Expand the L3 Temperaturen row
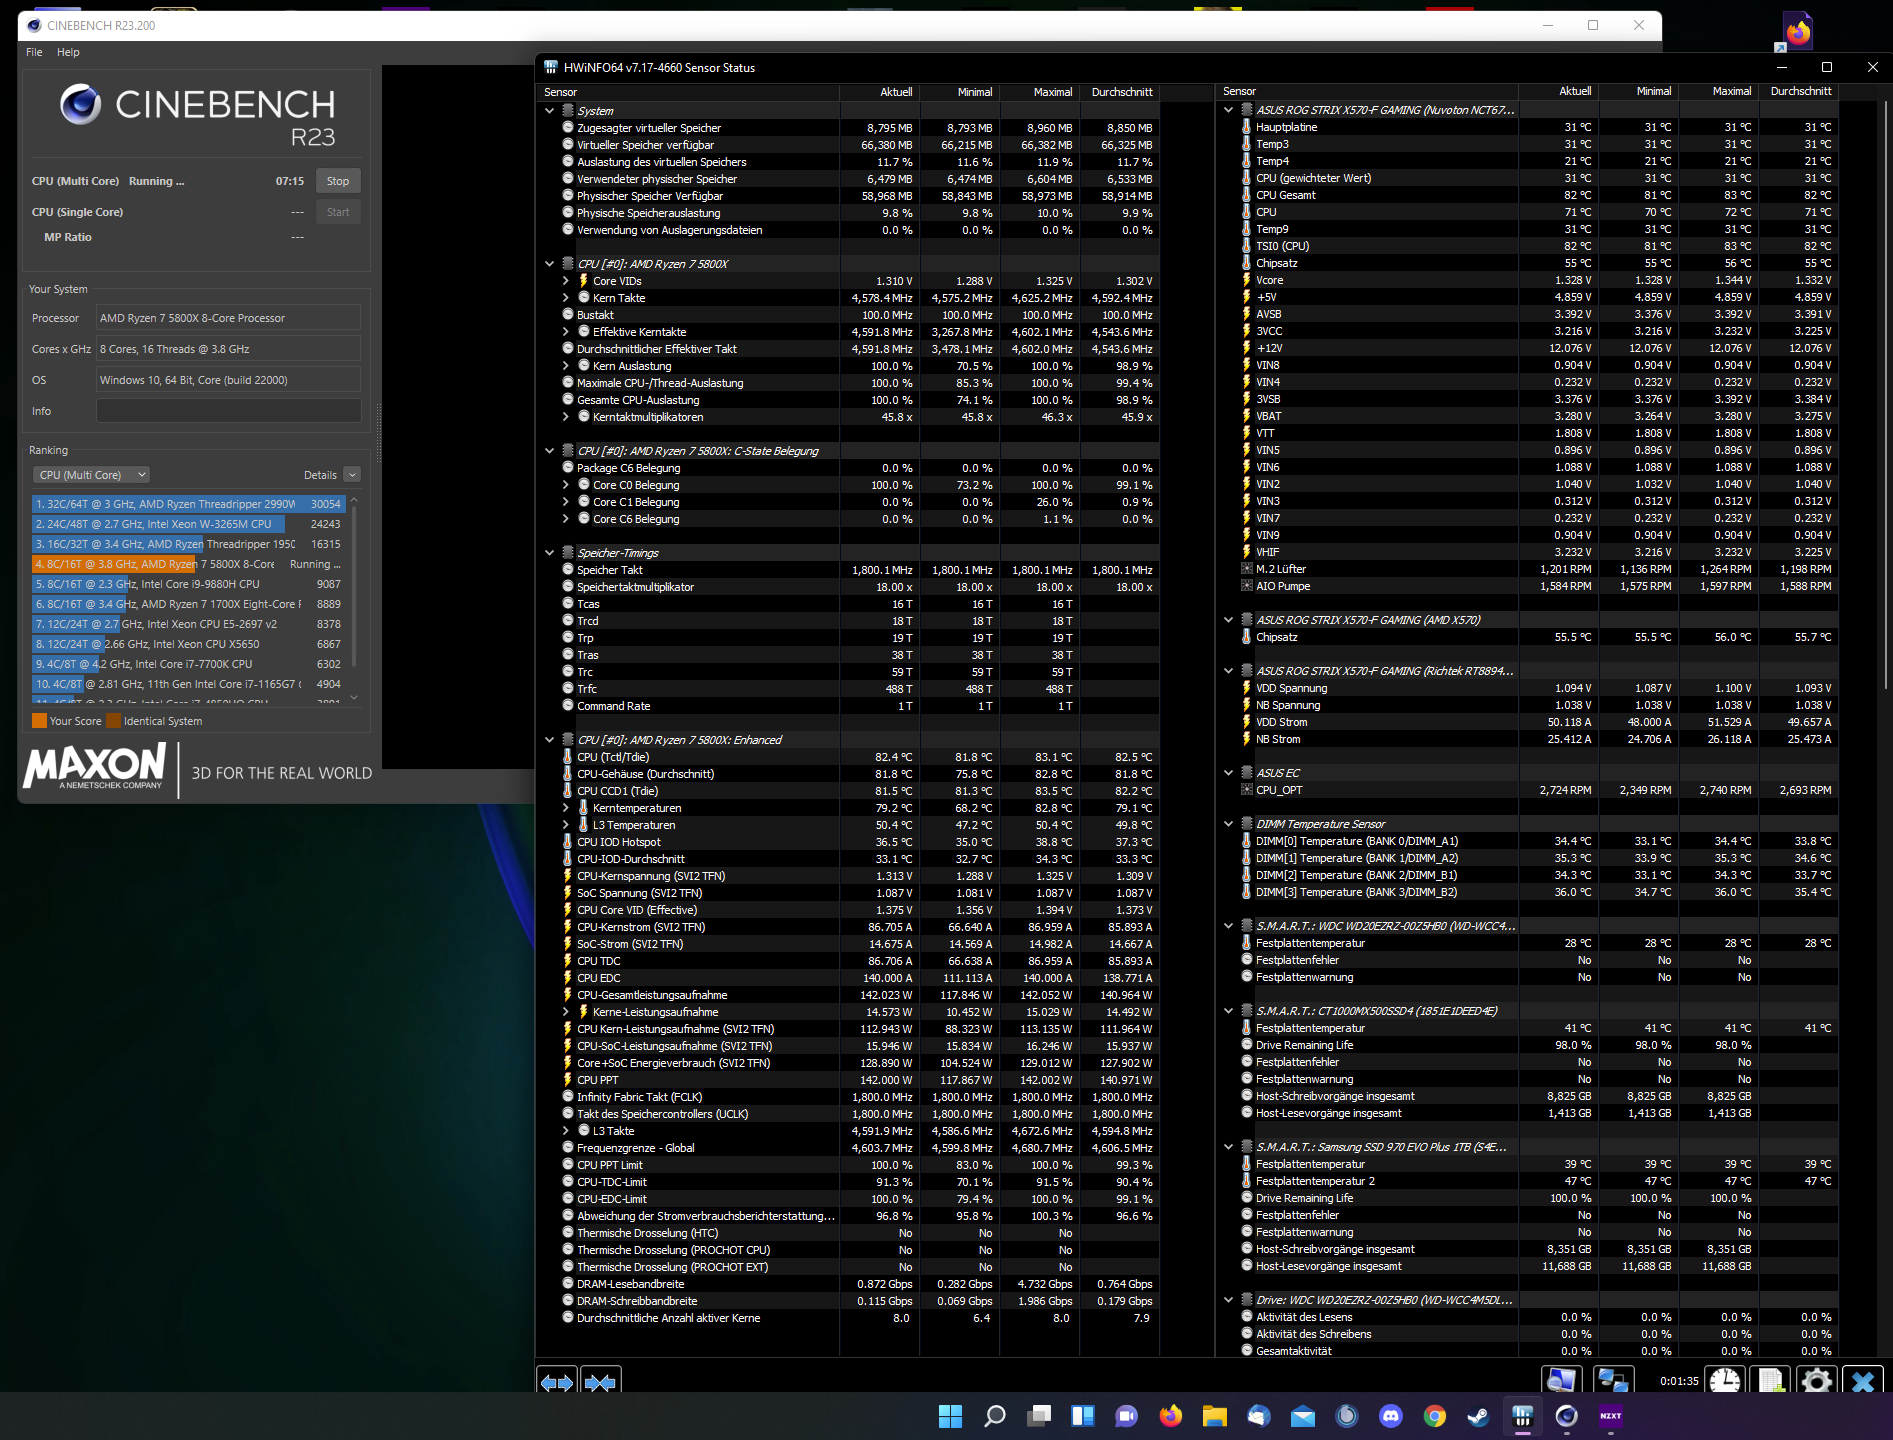 tap(566, 825)
